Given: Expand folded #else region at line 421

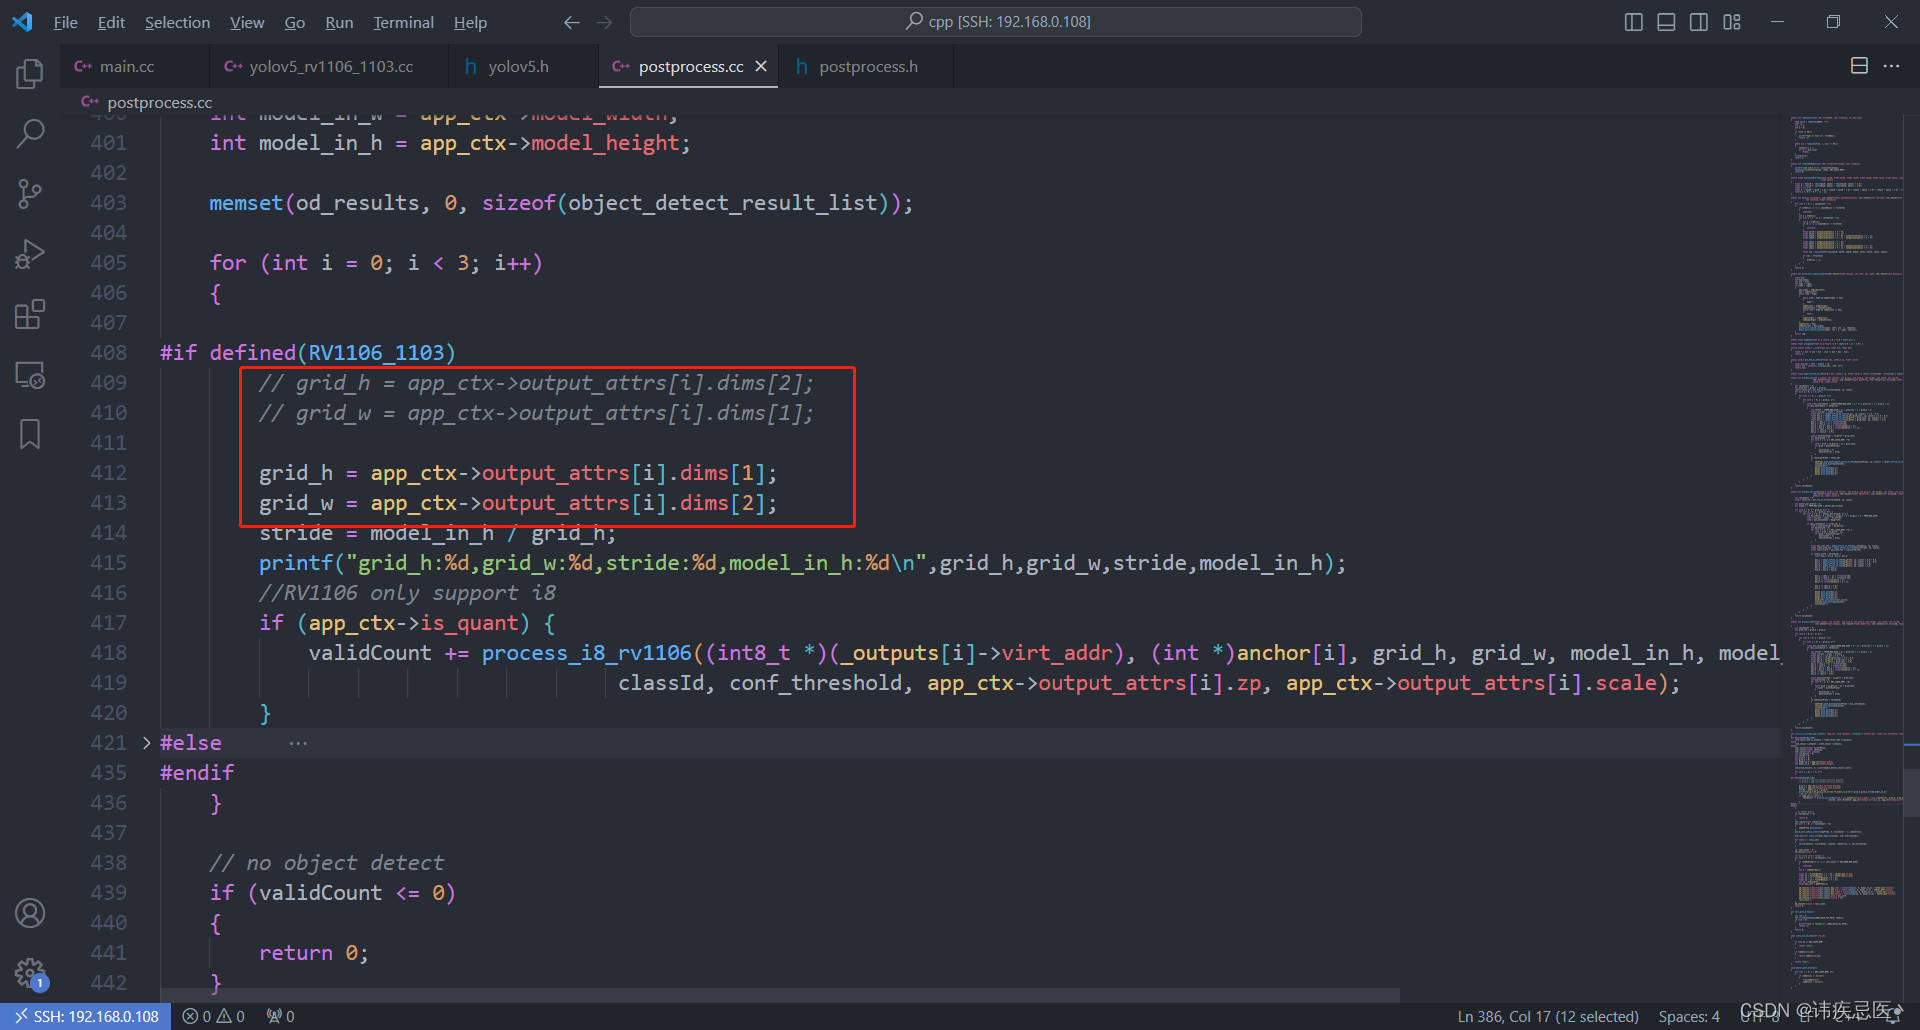Looking at the screenshot, I should pyautogui.click(x=146, y=743).
